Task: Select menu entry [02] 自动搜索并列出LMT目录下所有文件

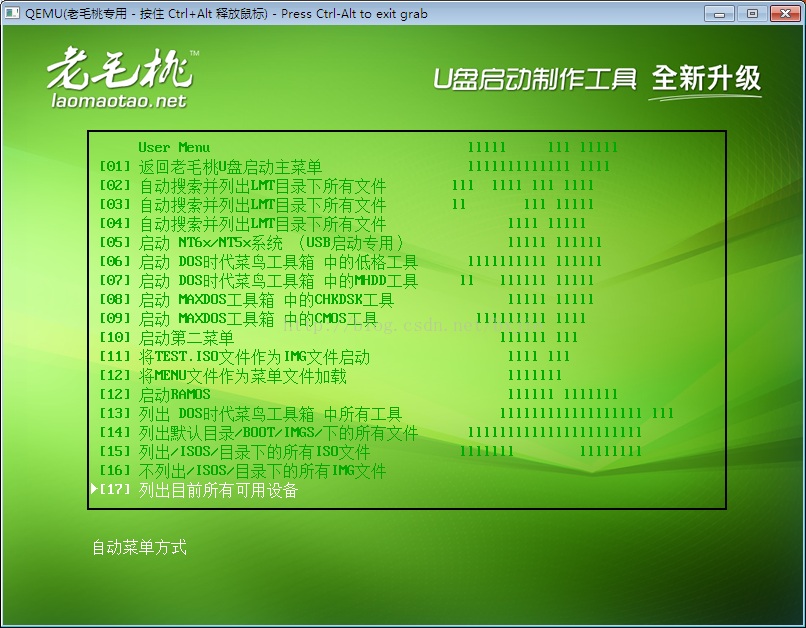Action: (243, 186)
